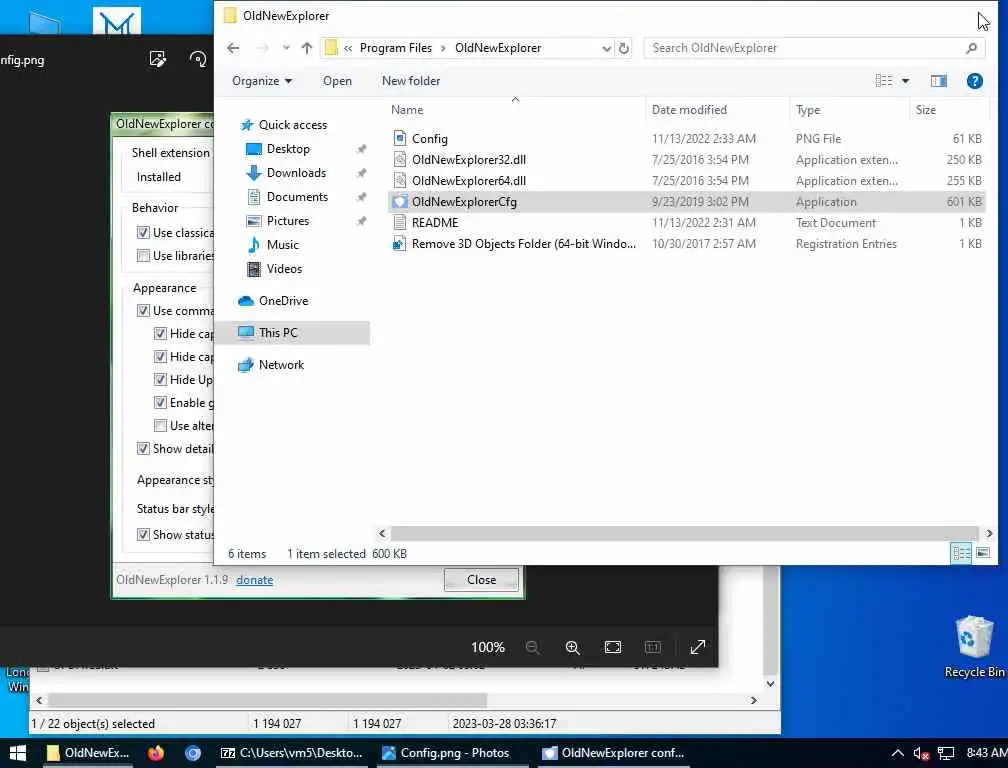1008x768 pixels.
Task: Toggle Use classical checkbox in OldNewExplorer config
Action: (143, 233)
